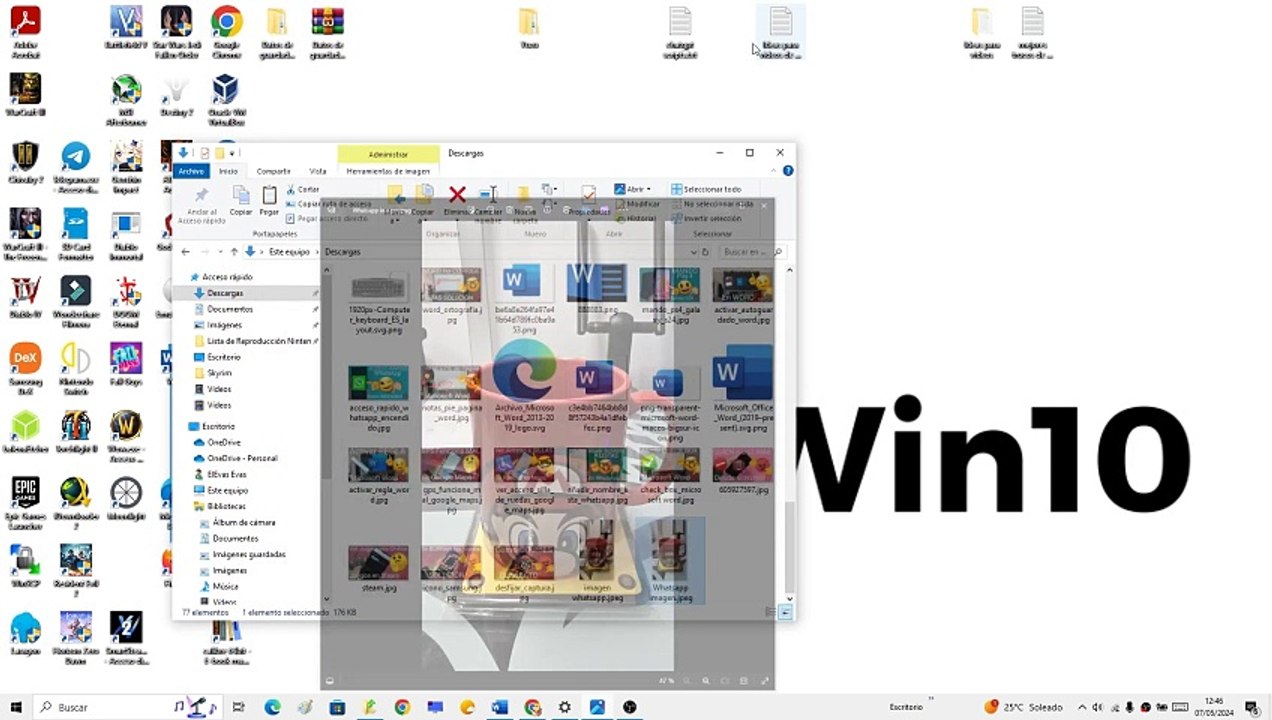Select Descargas in the navigation pane
This screenshot has width=1272, height=720.
225,293
